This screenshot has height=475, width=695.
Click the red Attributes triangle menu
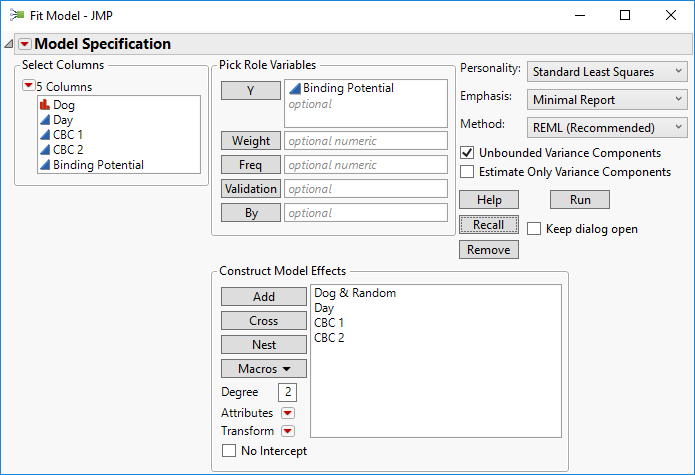[x=288, y=413]
